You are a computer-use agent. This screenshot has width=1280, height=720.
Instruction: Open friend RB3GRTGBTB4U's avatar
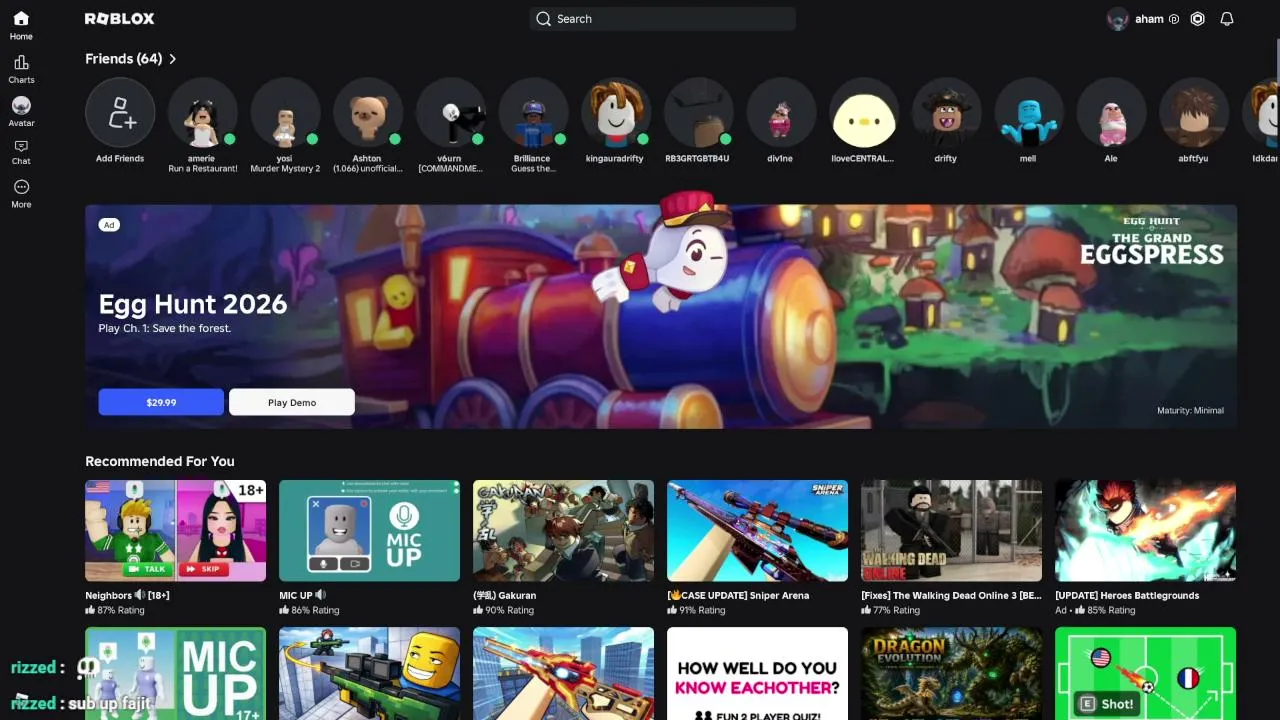click(x=699, y=113)
